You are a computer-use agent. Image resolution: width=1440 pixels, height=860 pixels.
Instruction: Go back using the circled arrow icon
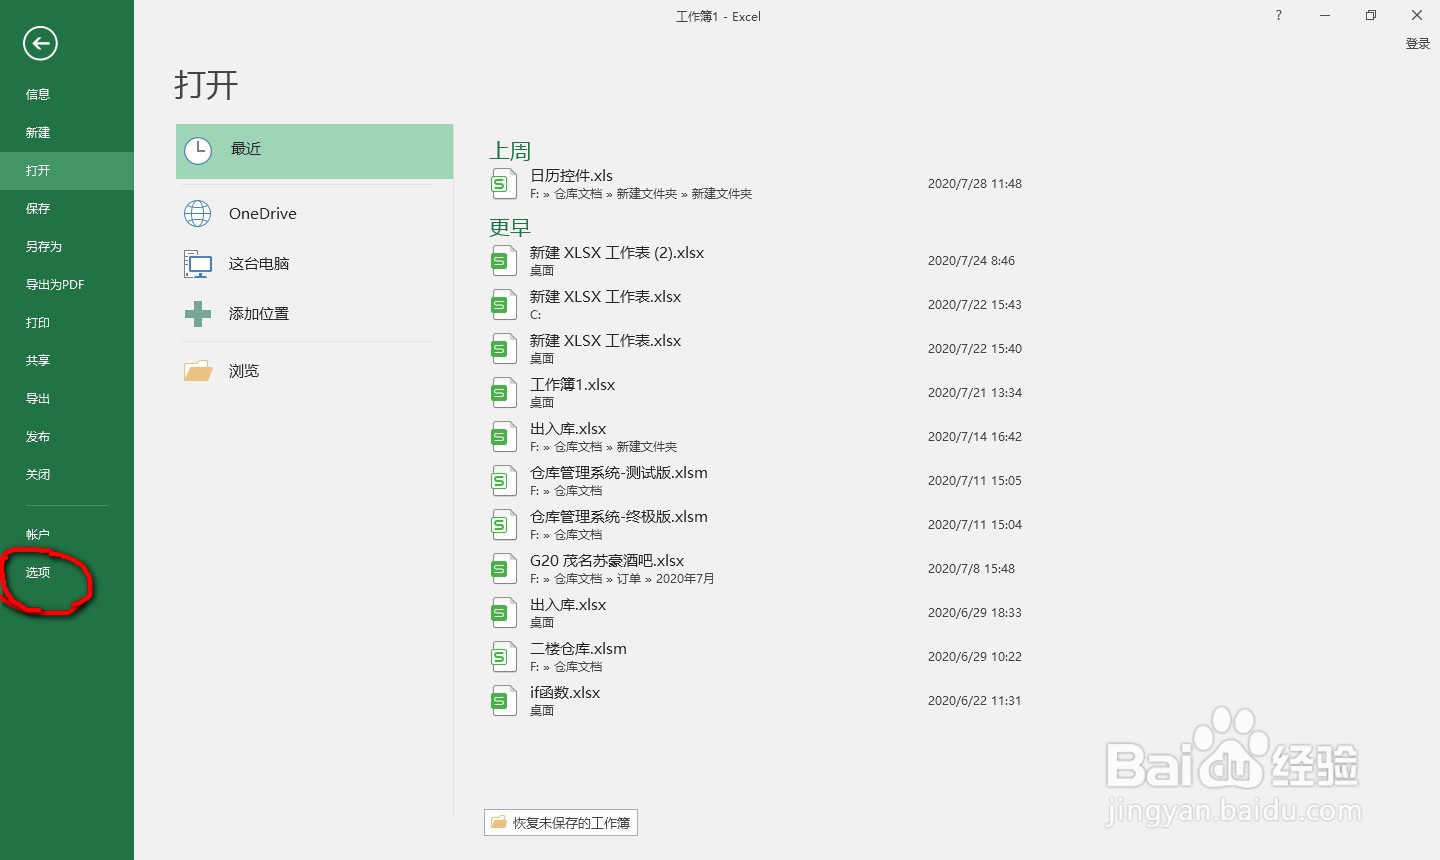click(40, 43)
